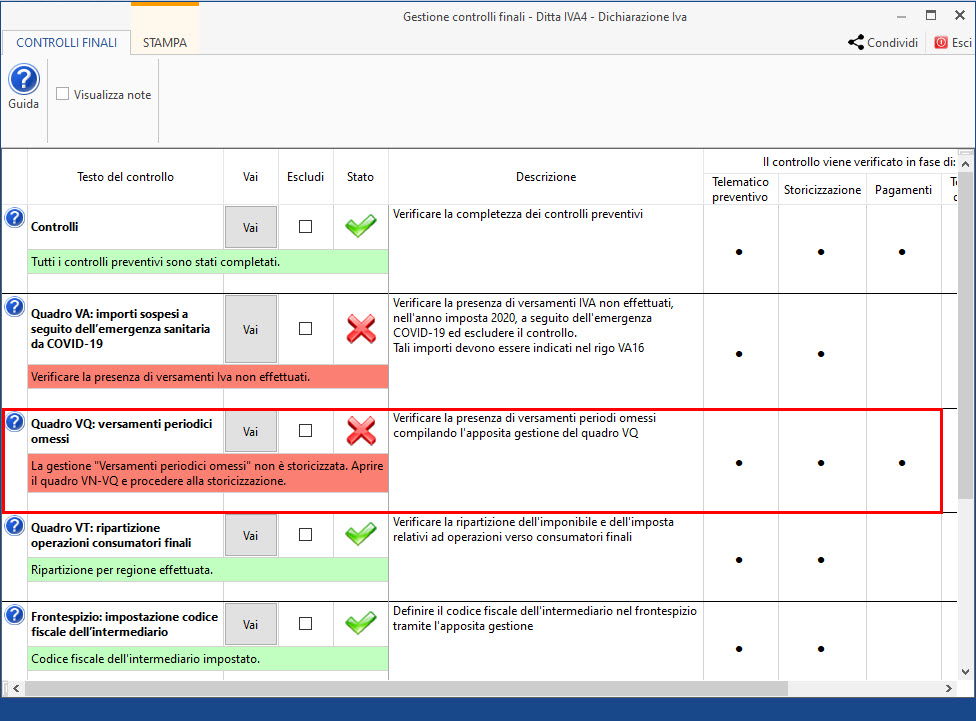Click the Condividi share icon
Viewport: 976px width, 721px height.
pos(856,43)
